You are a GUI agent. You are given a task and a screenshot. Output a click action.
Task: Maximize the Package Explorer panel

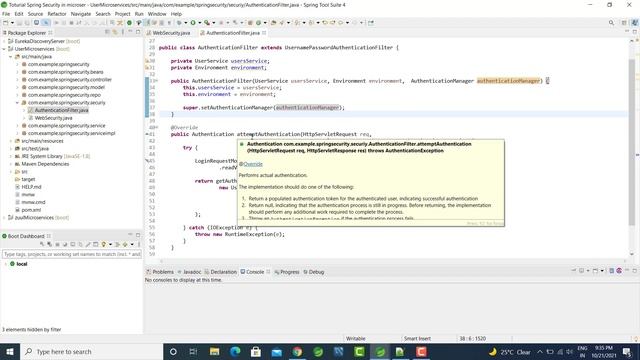pyautogui.click(x=138, y=32)
